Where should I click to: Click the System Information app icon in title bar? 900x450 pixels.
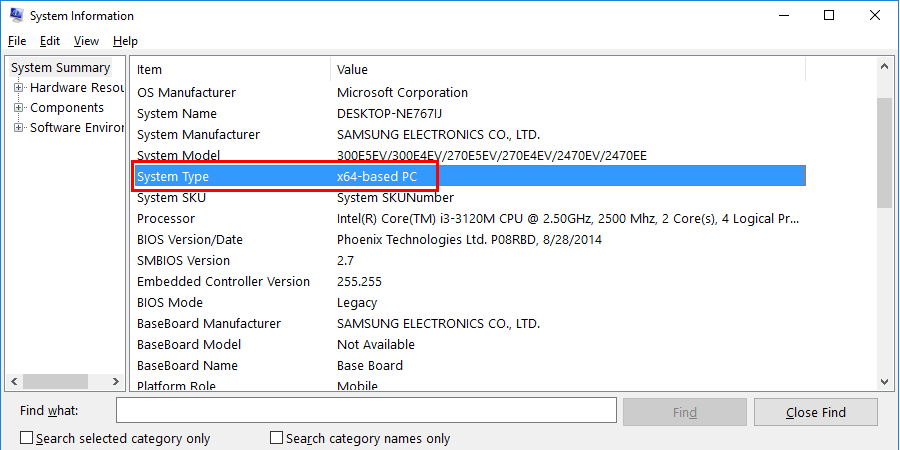15,15
